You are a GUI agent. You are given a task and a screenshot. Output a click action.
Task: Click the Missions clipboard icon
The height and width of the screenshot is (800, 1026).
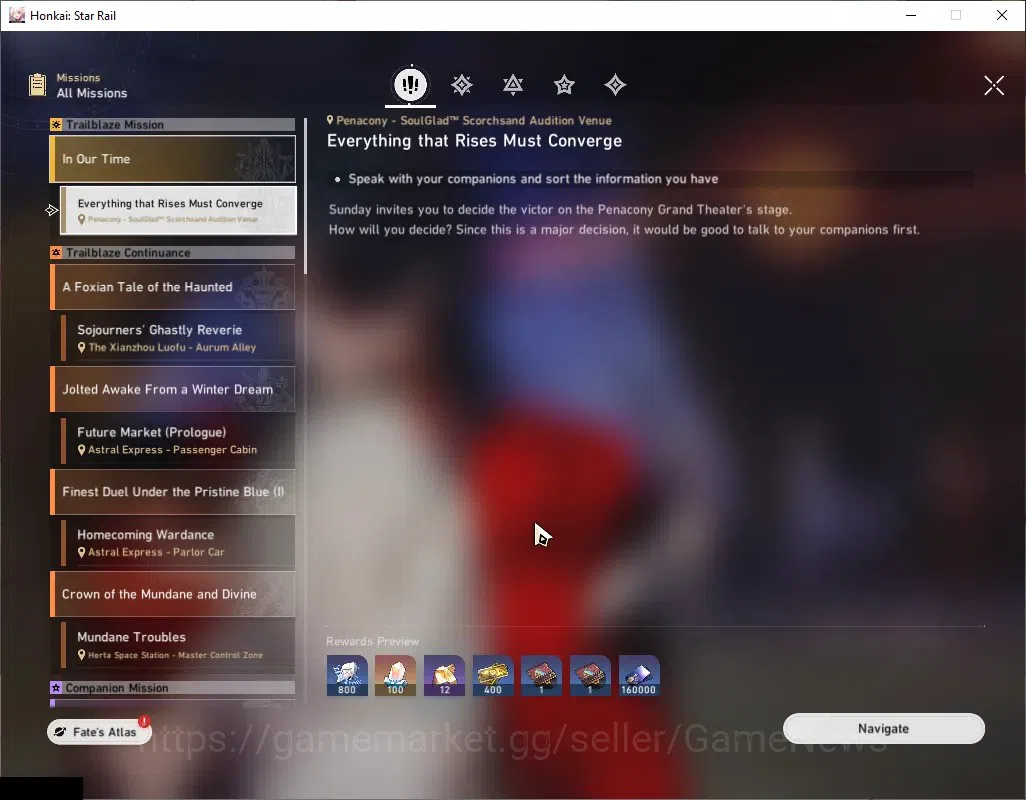tap(38, 85)
